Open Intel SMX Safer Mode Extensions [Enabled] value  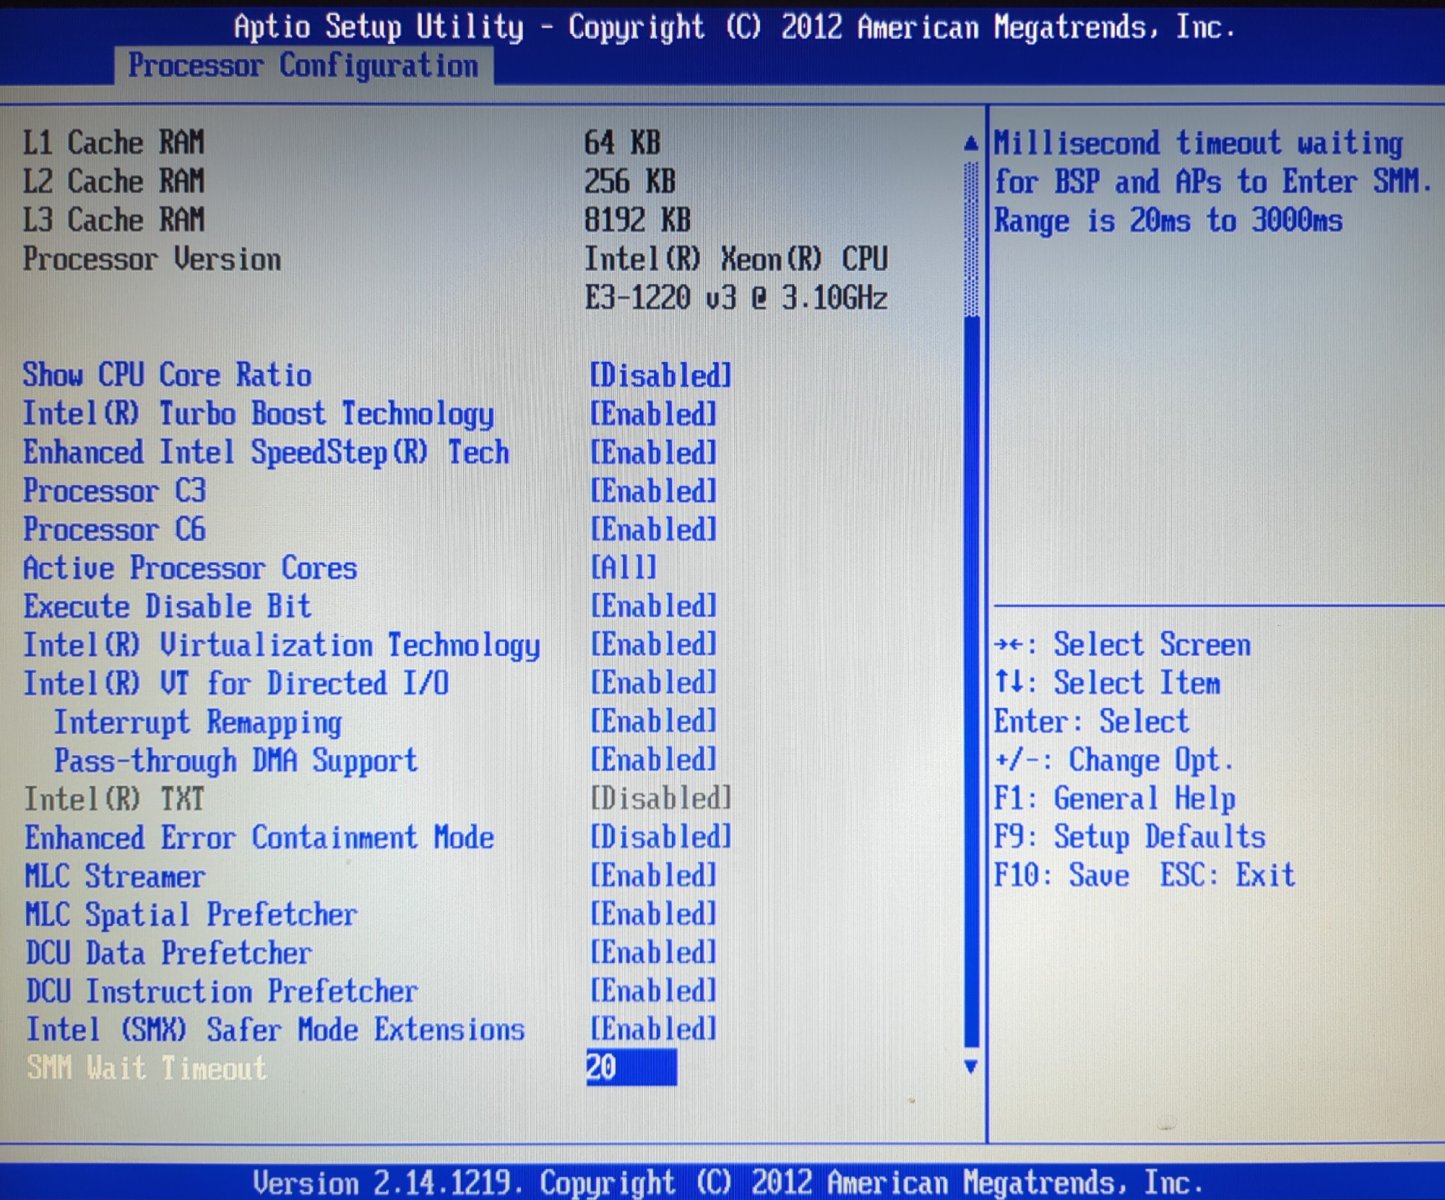click(x=654, y=1029)
